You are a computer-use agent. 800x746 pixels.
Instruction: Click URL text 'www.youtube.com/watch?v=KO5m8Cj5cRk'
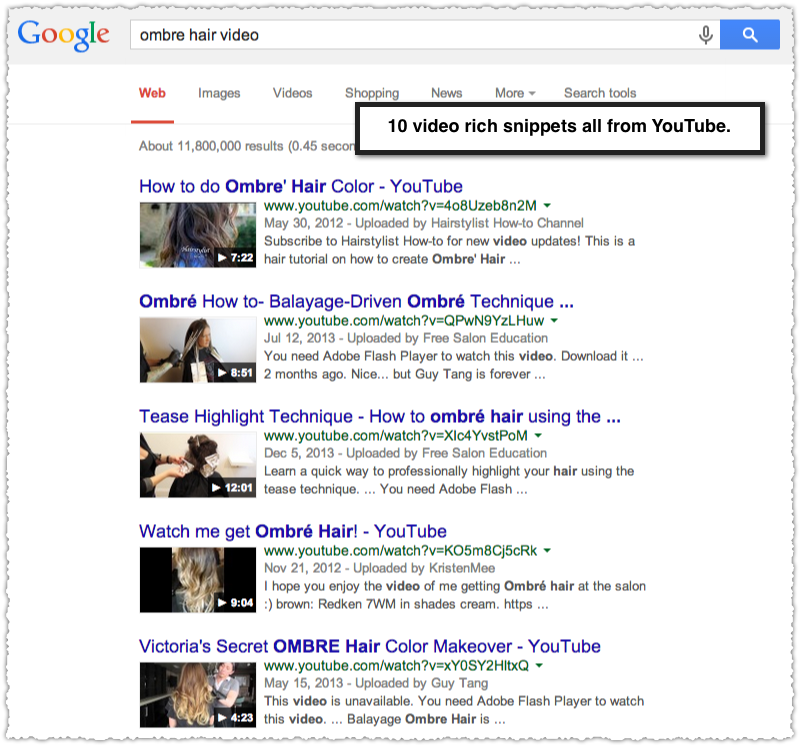click(401, 551)
